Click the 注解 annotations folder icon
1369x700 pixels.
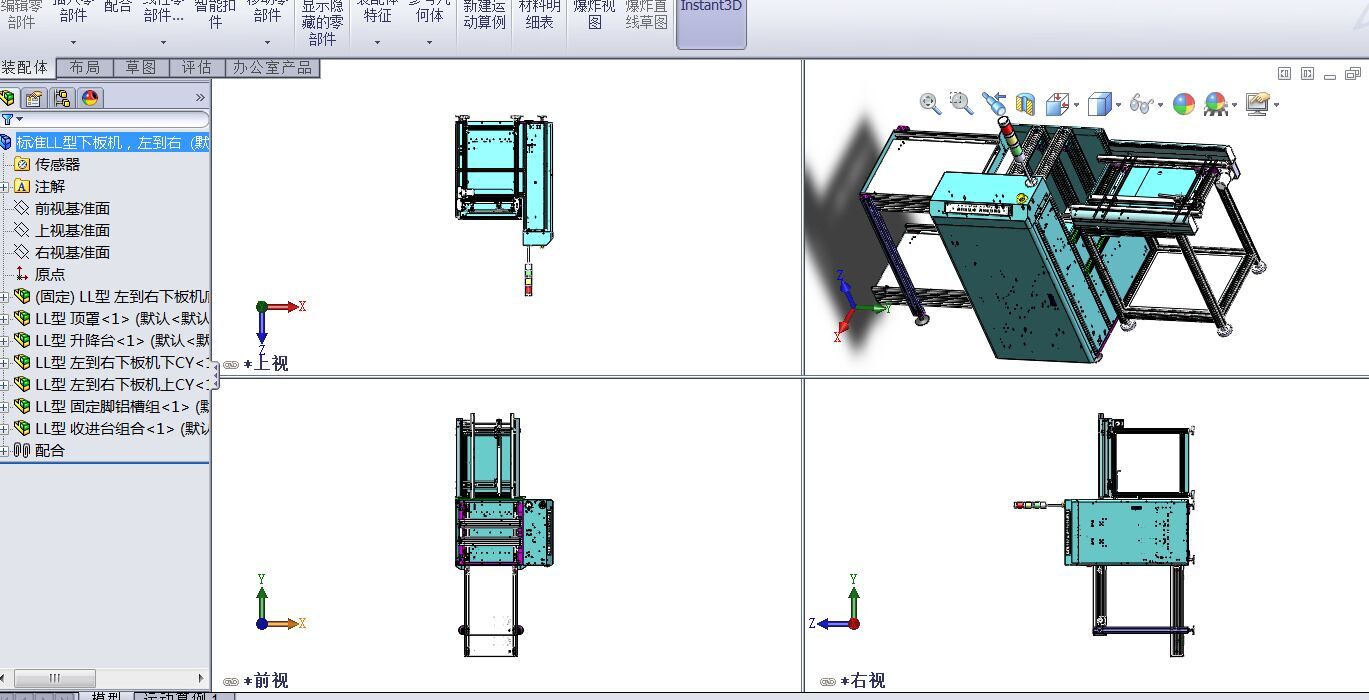tap(22, 186)
